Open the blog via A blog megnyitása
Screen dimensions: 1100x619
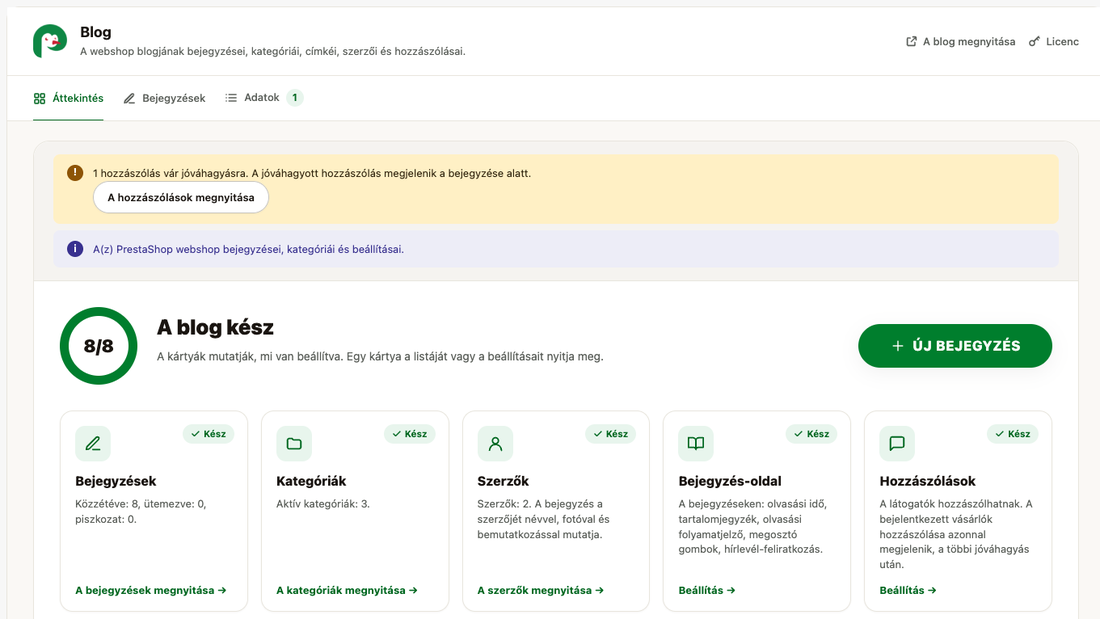[x=960, y=41]
